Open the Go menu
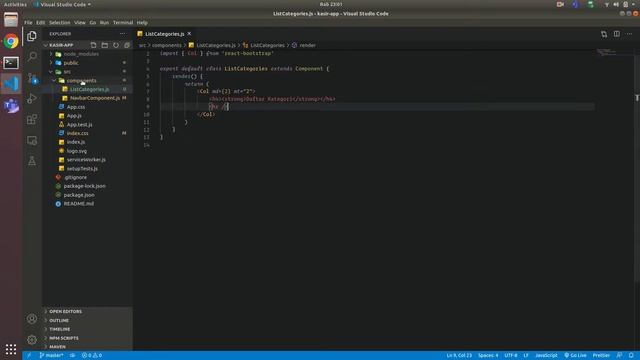The height and width of the screenshot is (360, 640). point(93,23)
